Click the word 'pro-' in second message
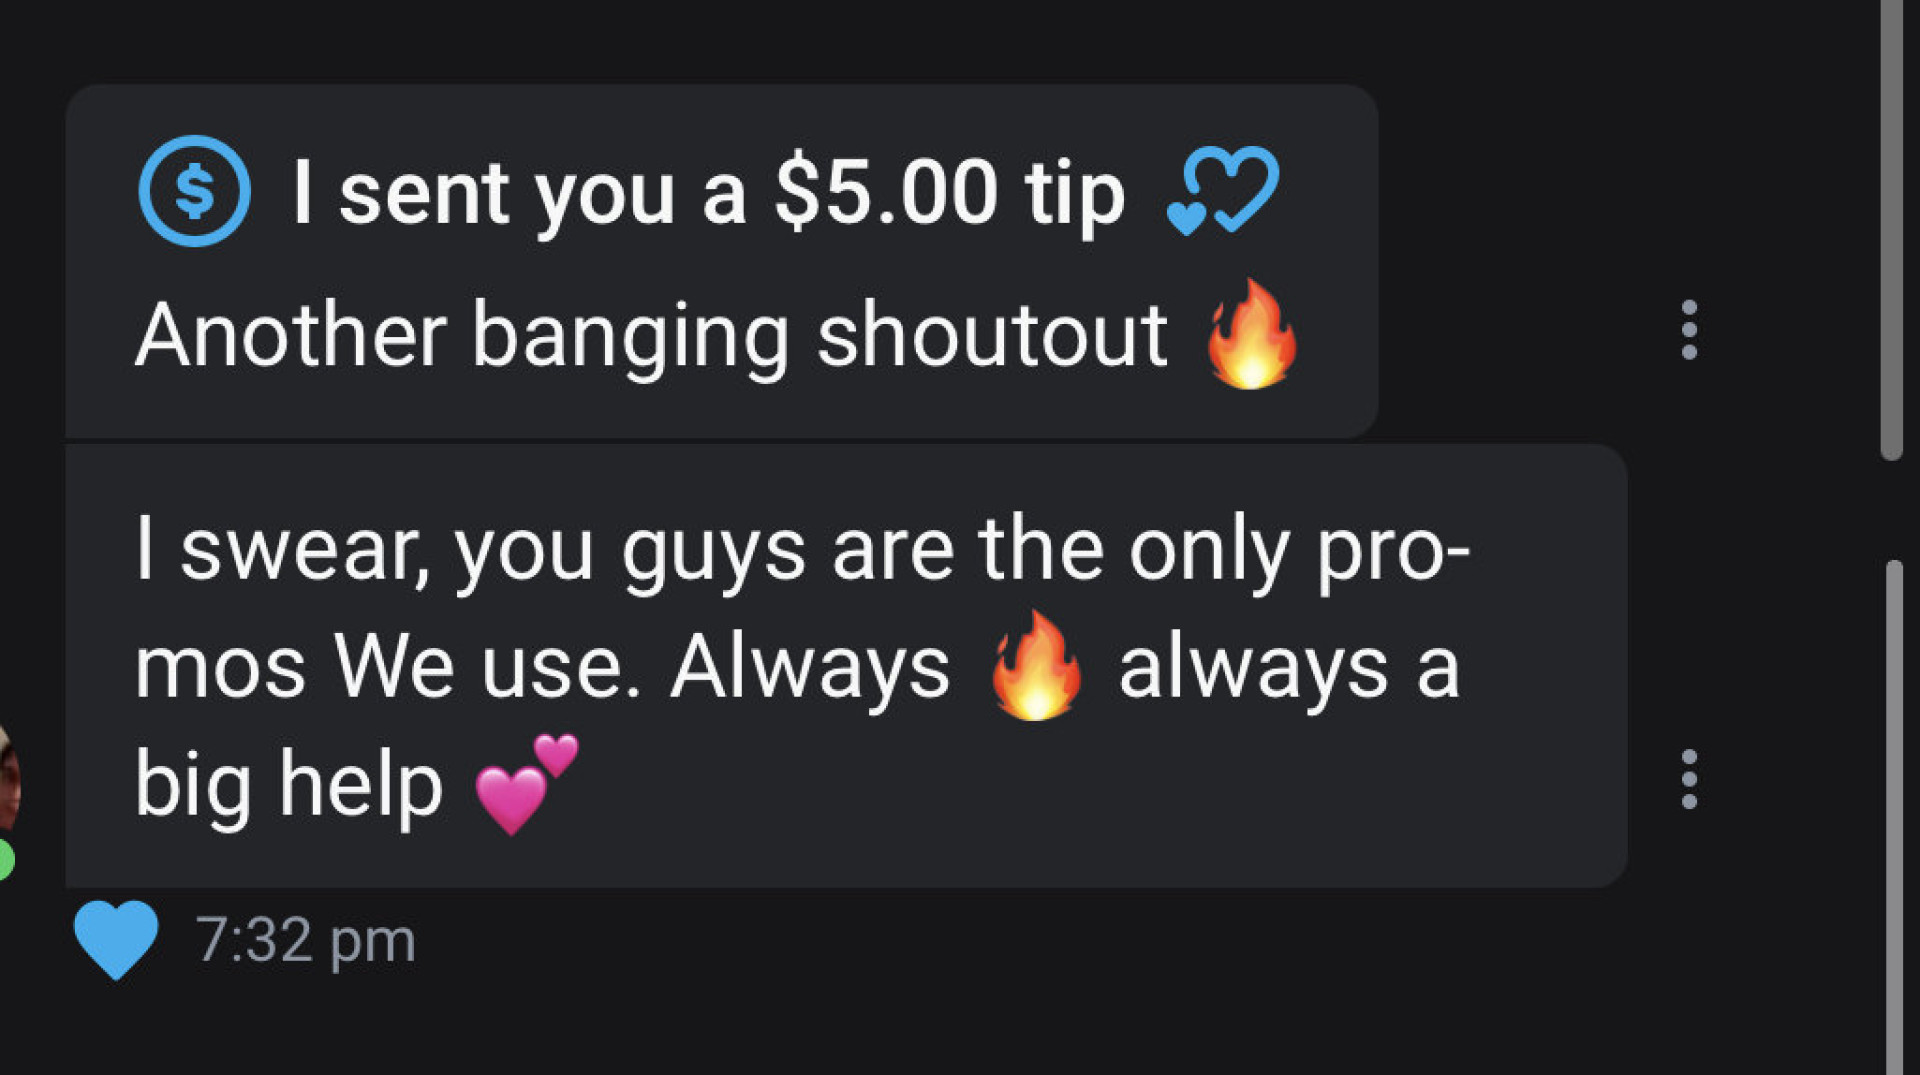 [x=1393, y=552]
